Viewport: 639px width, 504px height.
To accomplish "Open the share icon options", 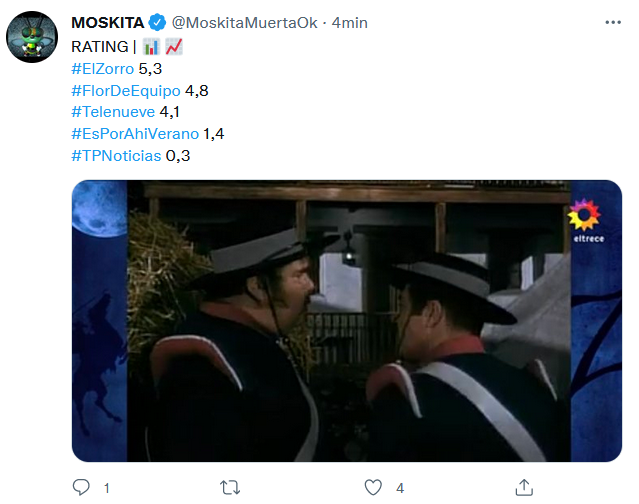I will [x=524, y=487].
